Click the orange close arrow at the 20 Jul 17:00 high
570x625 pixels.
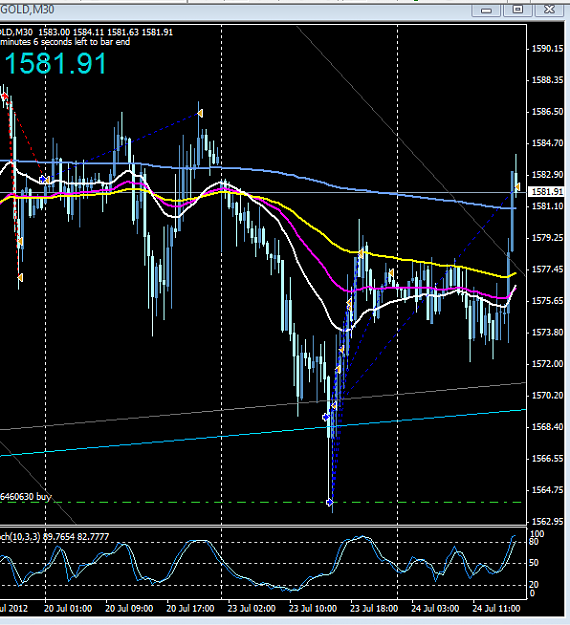(200, 114)
